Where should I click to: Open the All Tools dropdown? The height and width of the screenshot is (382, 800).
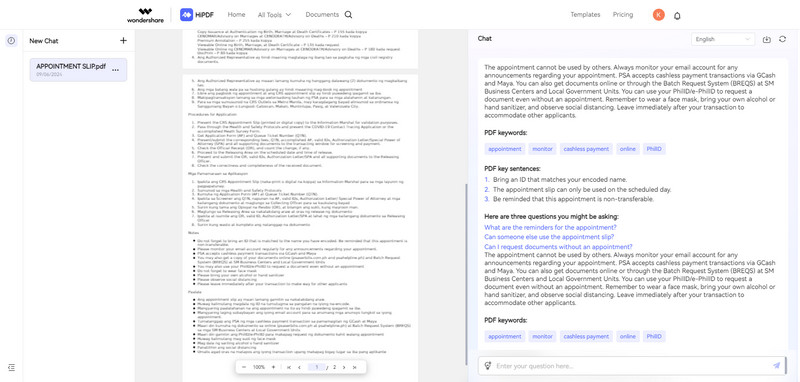coord(274,15)
